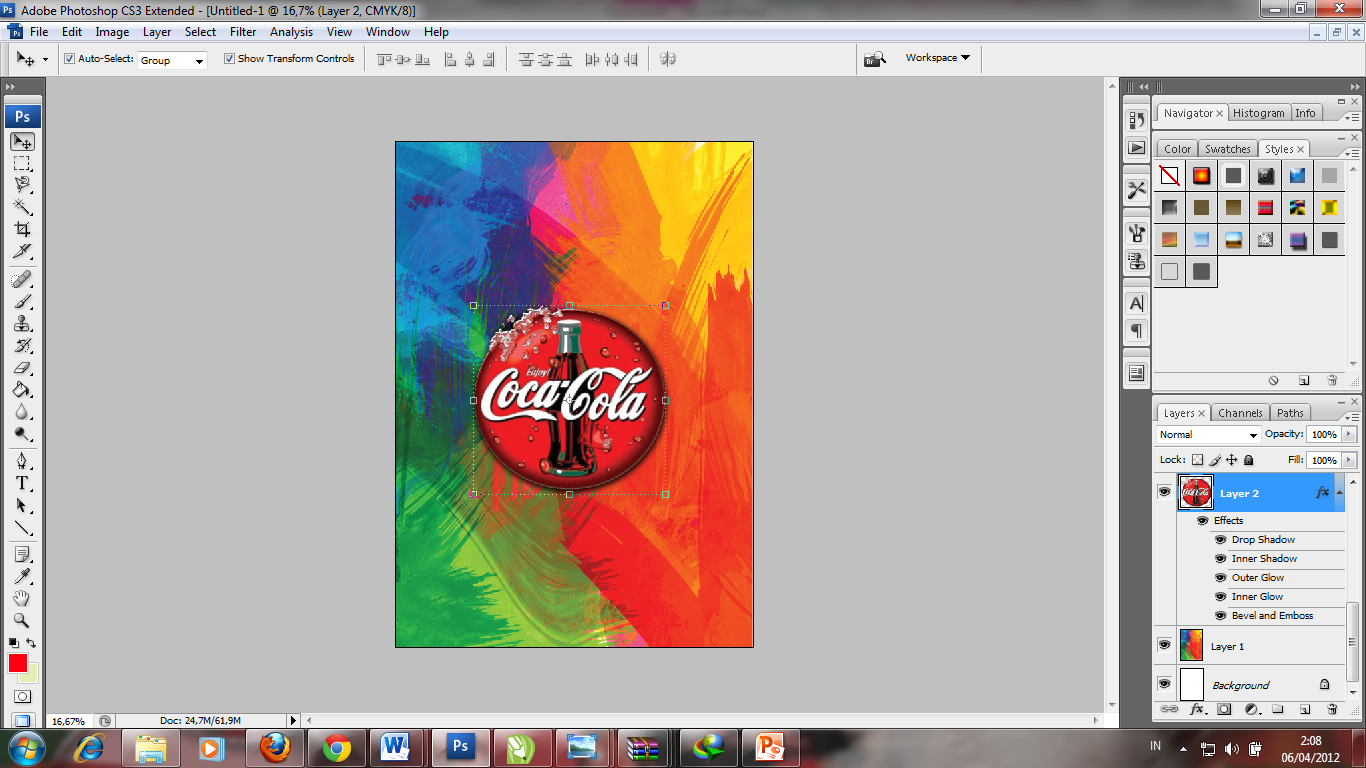Select the Healing Brush tool
The width and height of the screenshot is (1366, 768).
(22, 279)
